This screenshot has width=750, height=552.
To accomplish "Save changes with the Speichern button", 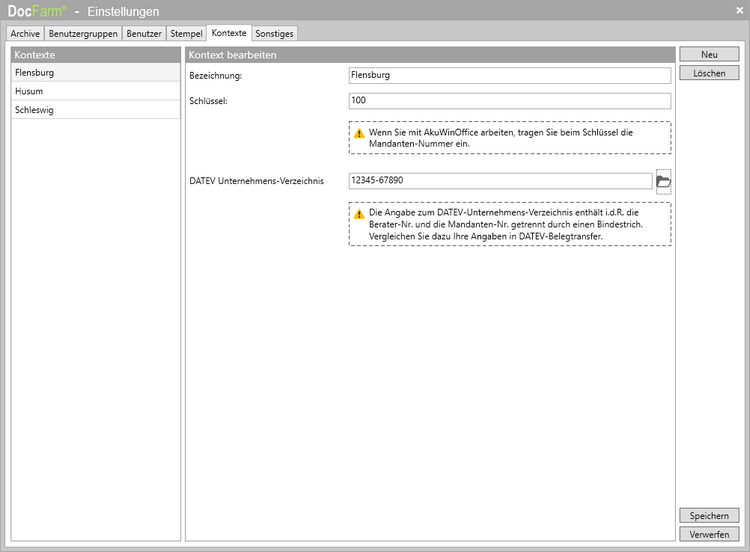I will pyautogui.click(x=709, y=516).
